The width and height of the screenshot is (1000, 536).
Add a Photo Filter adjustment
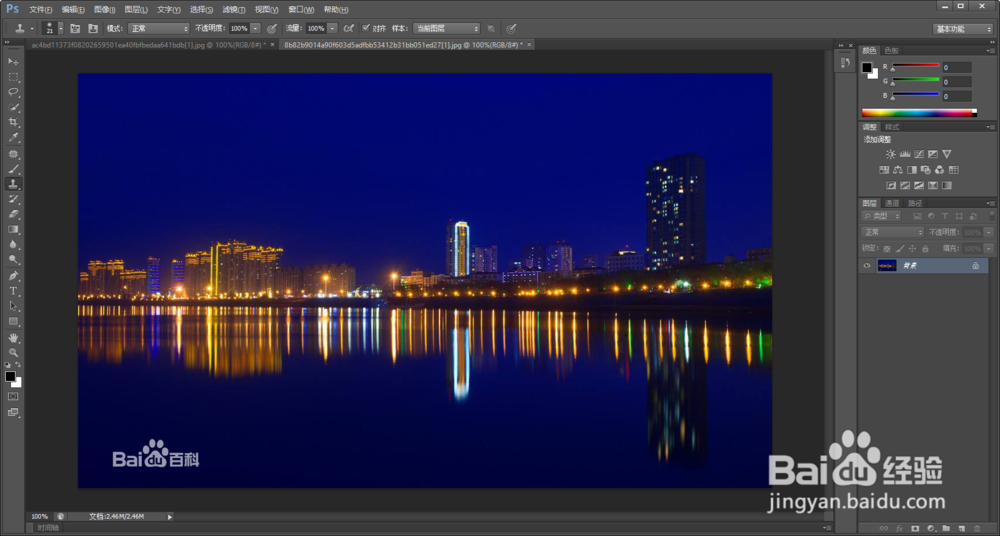coord(925,170)
